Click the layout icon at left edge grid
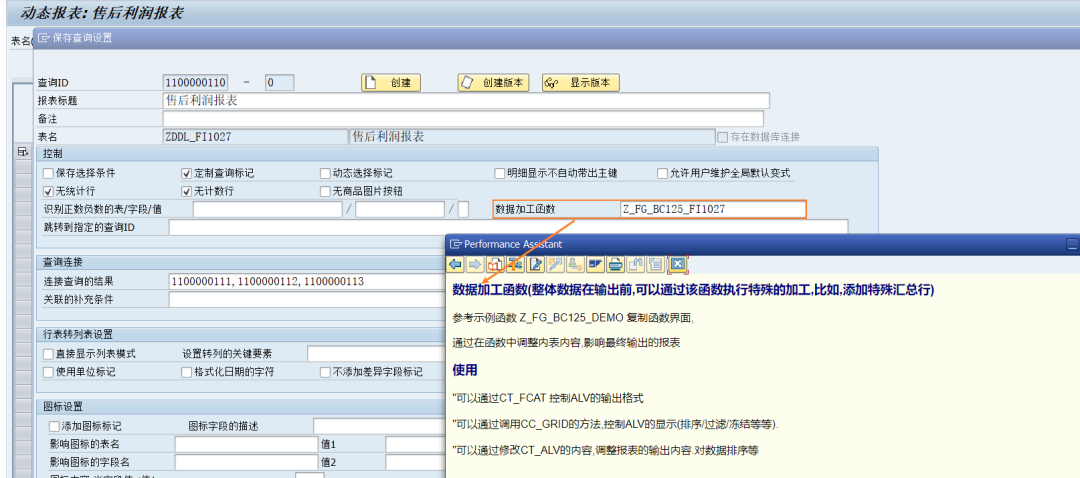1080x478 pixels. pos(22,152)
